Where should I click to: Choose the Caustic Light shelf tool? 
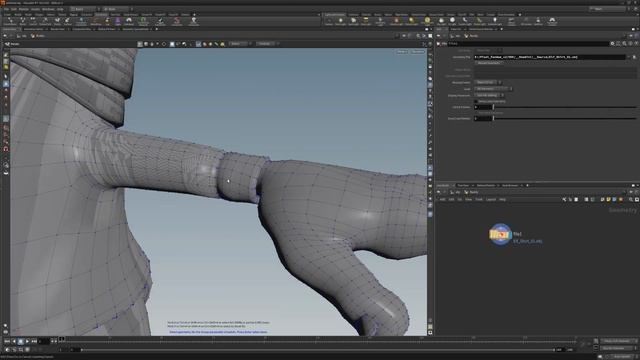(x=465, y=21)
